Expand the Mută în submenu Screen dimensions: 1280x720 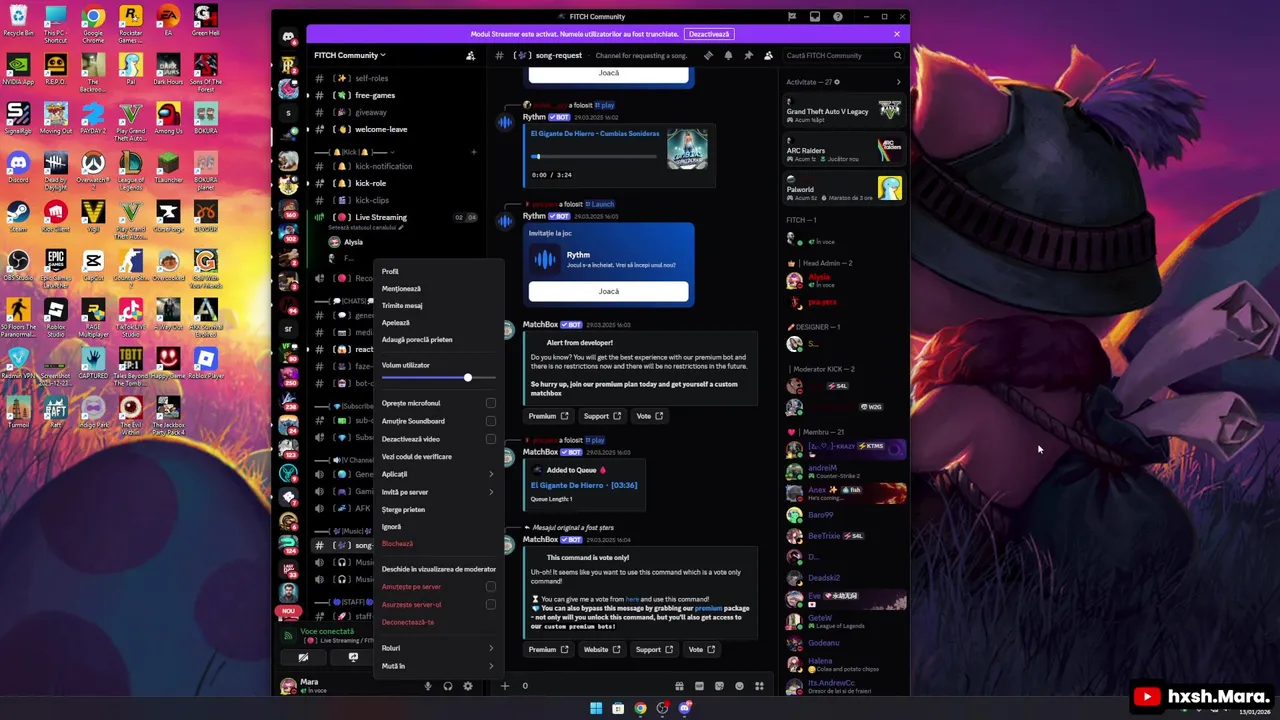(438, 666)
